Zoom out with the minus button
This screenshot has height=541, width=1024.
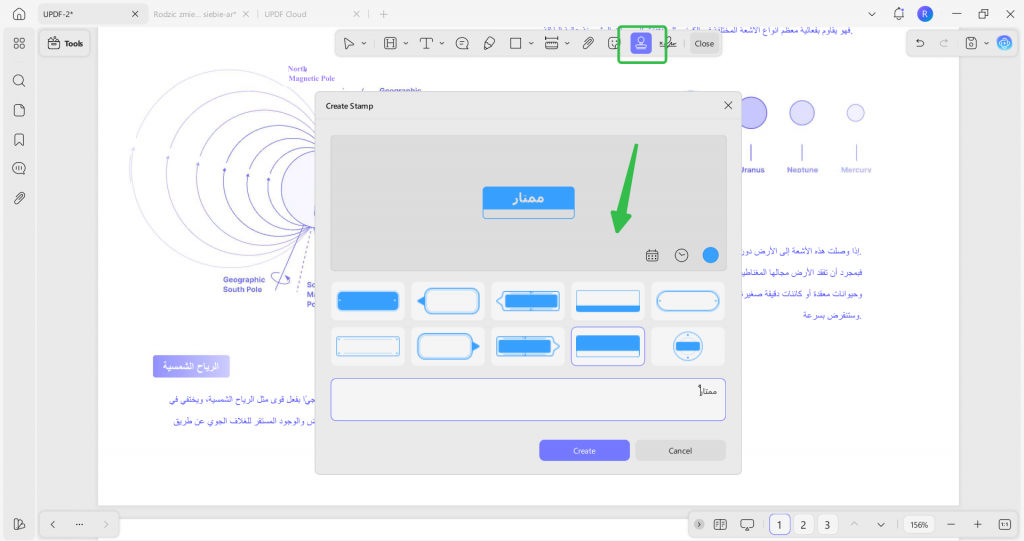pyautogui.click(x=951, y=524)
